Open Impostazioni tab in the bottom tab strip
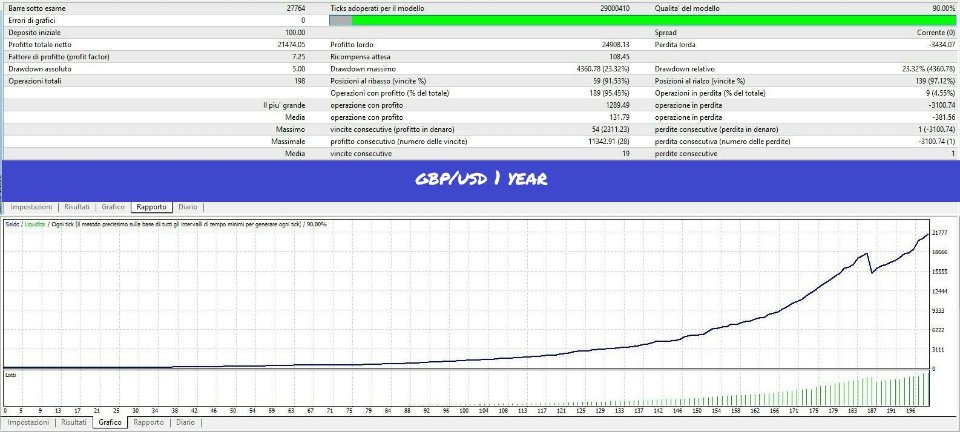This screenshot has height=432, width=960. tap(28, 422)
